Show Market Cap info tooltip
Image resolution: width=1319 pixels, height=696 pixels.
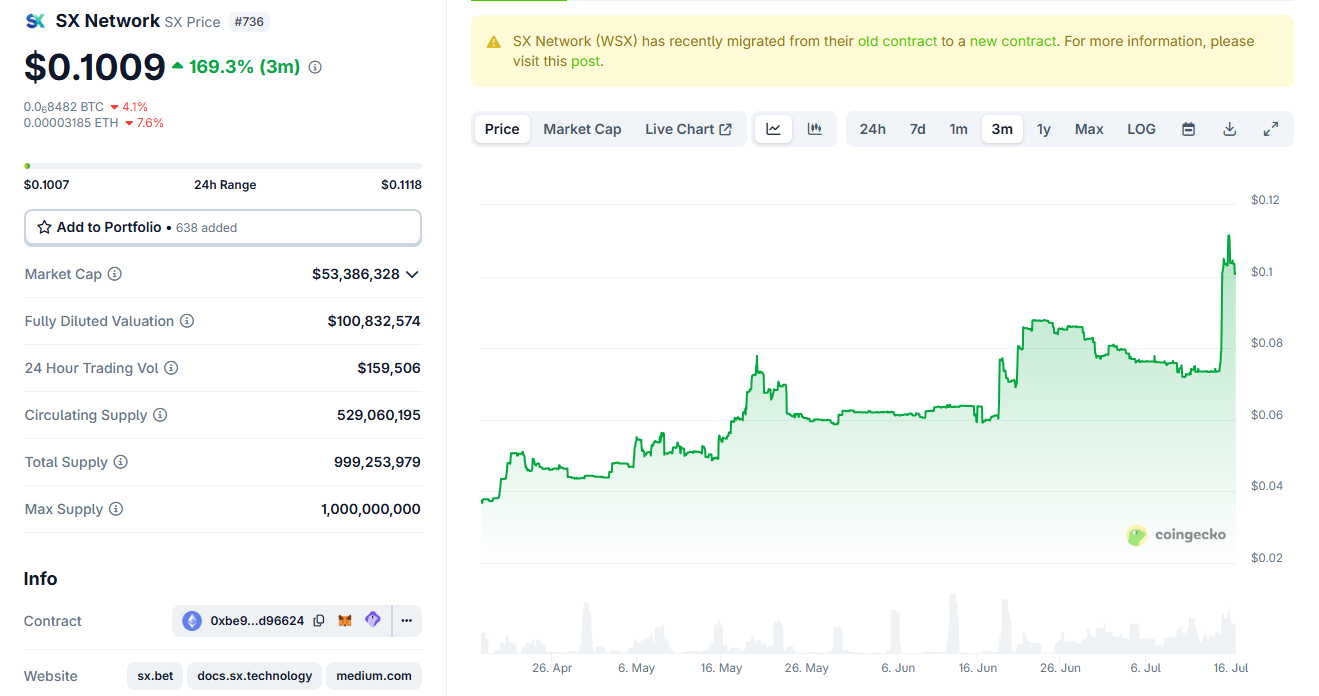click(x=114, y=274)
